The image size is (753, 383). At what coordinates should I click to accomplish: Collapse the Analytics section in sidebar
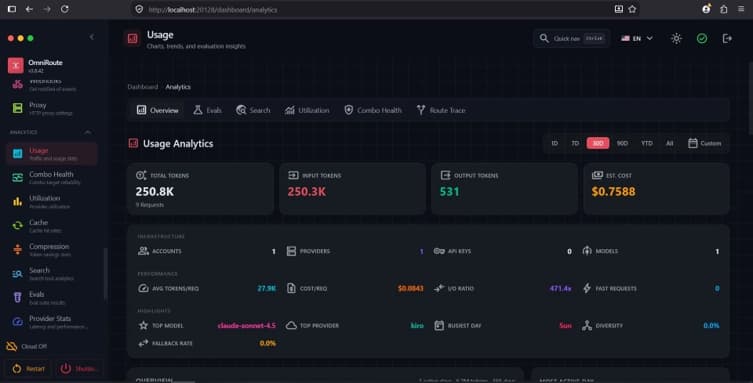point(88,132)
